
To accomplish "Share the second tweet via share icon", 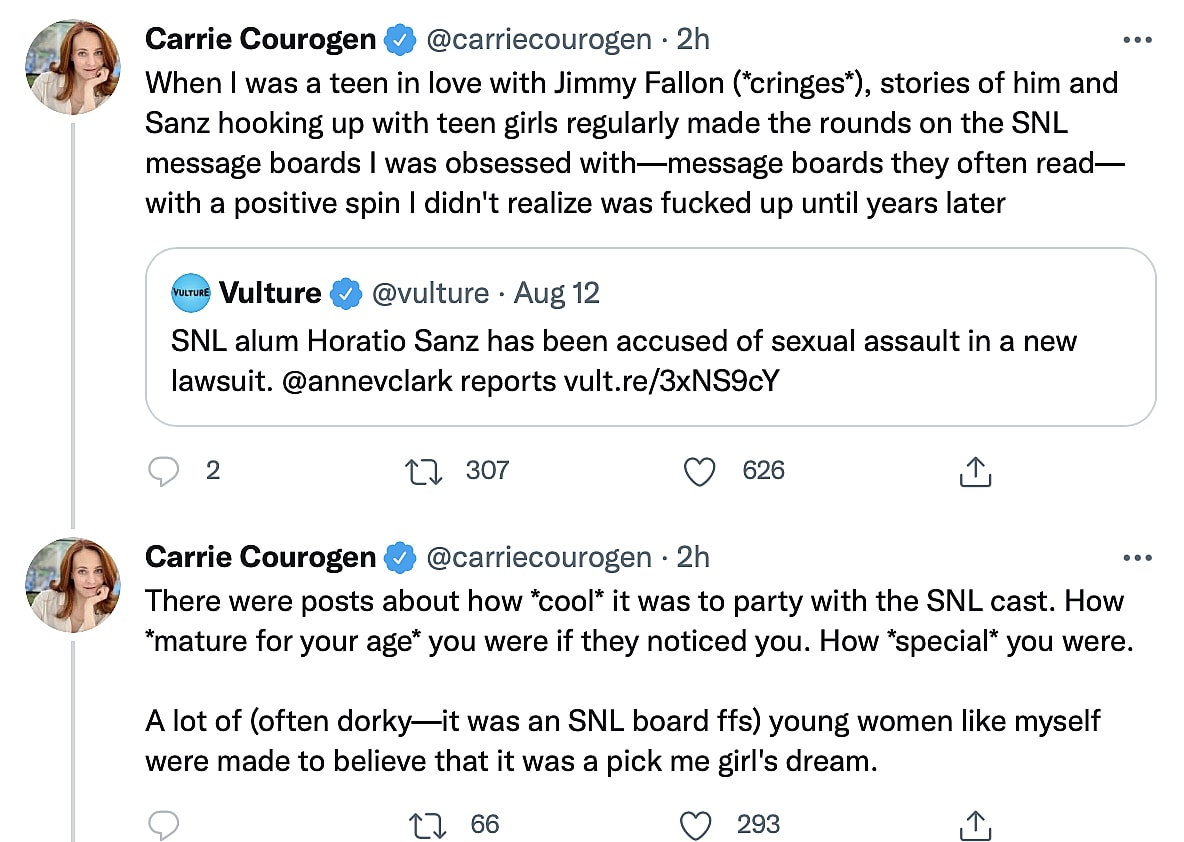I will point(974,825).
